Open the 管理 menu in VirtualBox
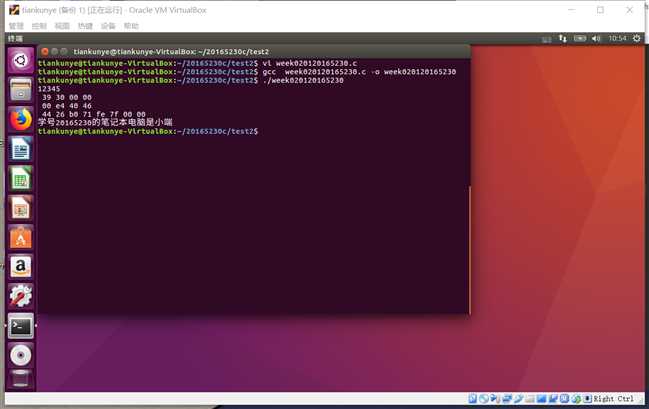649x409 pixels. (16, 26)
